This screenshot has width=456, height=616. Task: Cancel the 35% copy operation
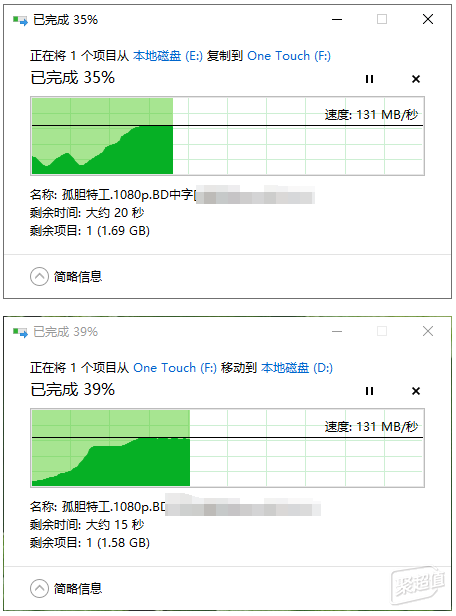(416, 79)
